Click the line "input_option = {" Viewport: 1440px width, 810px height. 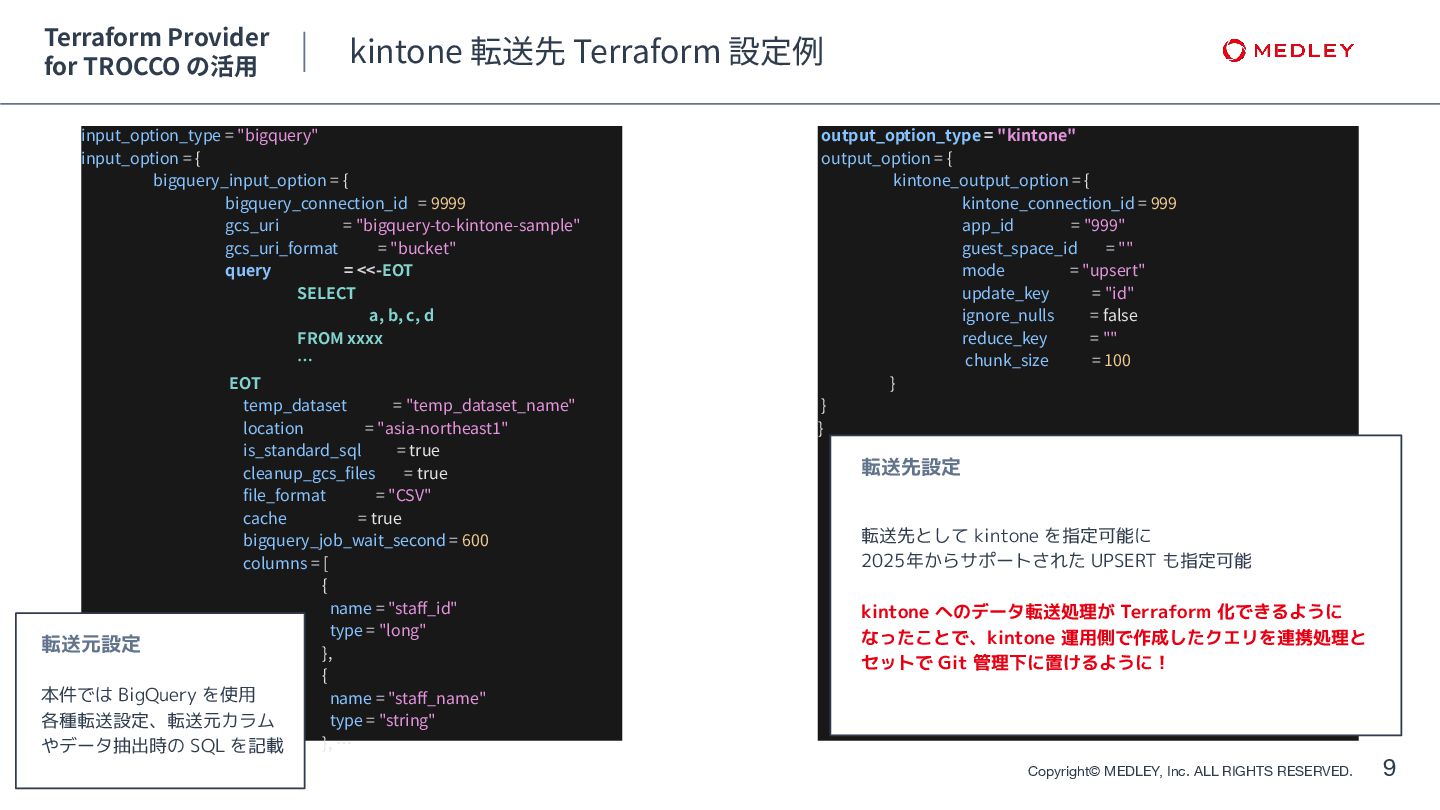141,158
